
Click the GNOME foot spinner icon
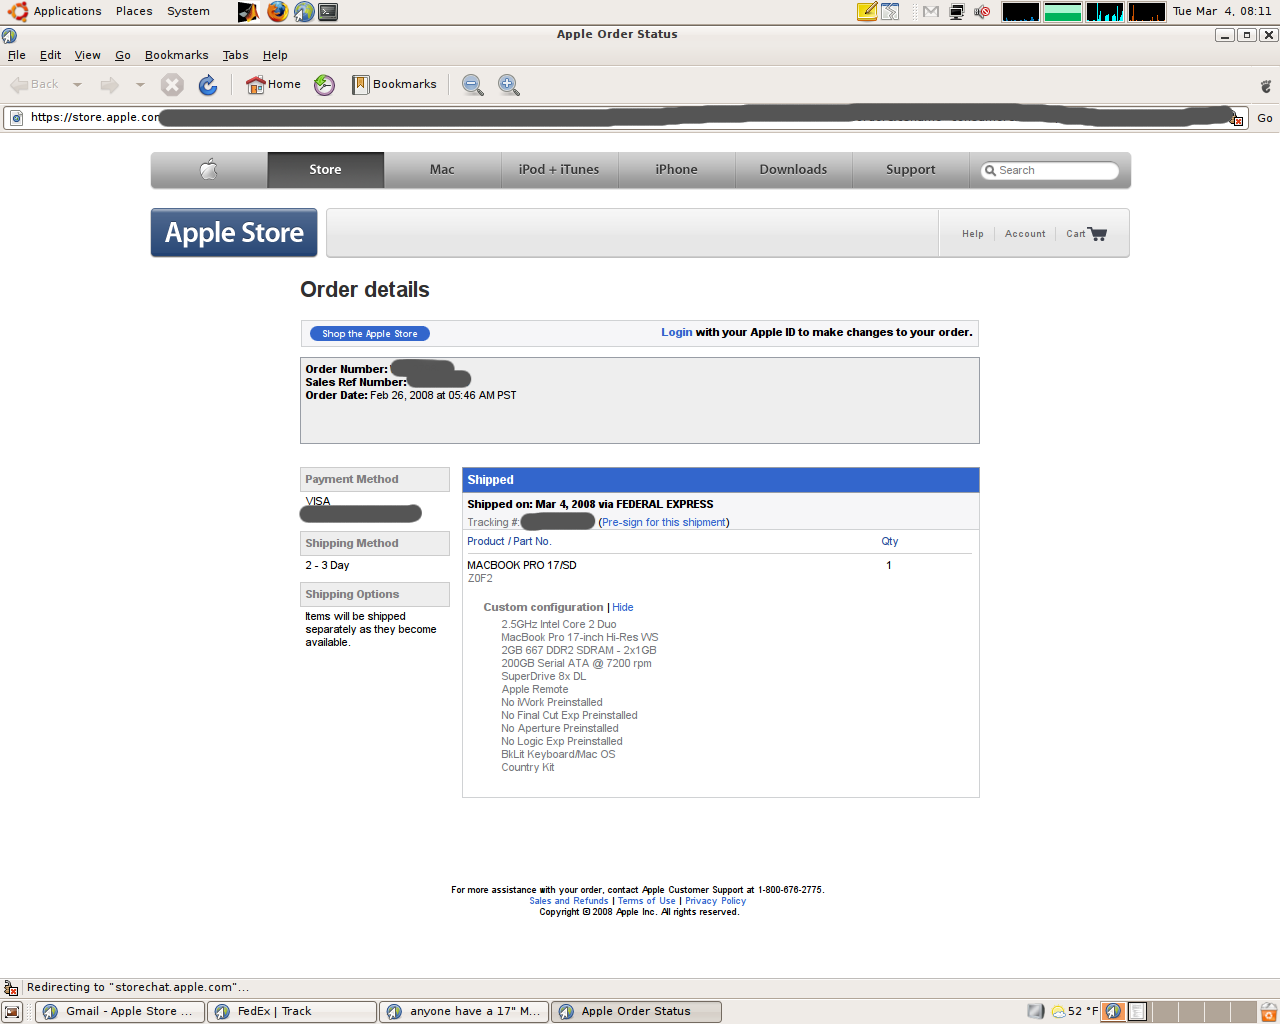[x=1266, y=86]
